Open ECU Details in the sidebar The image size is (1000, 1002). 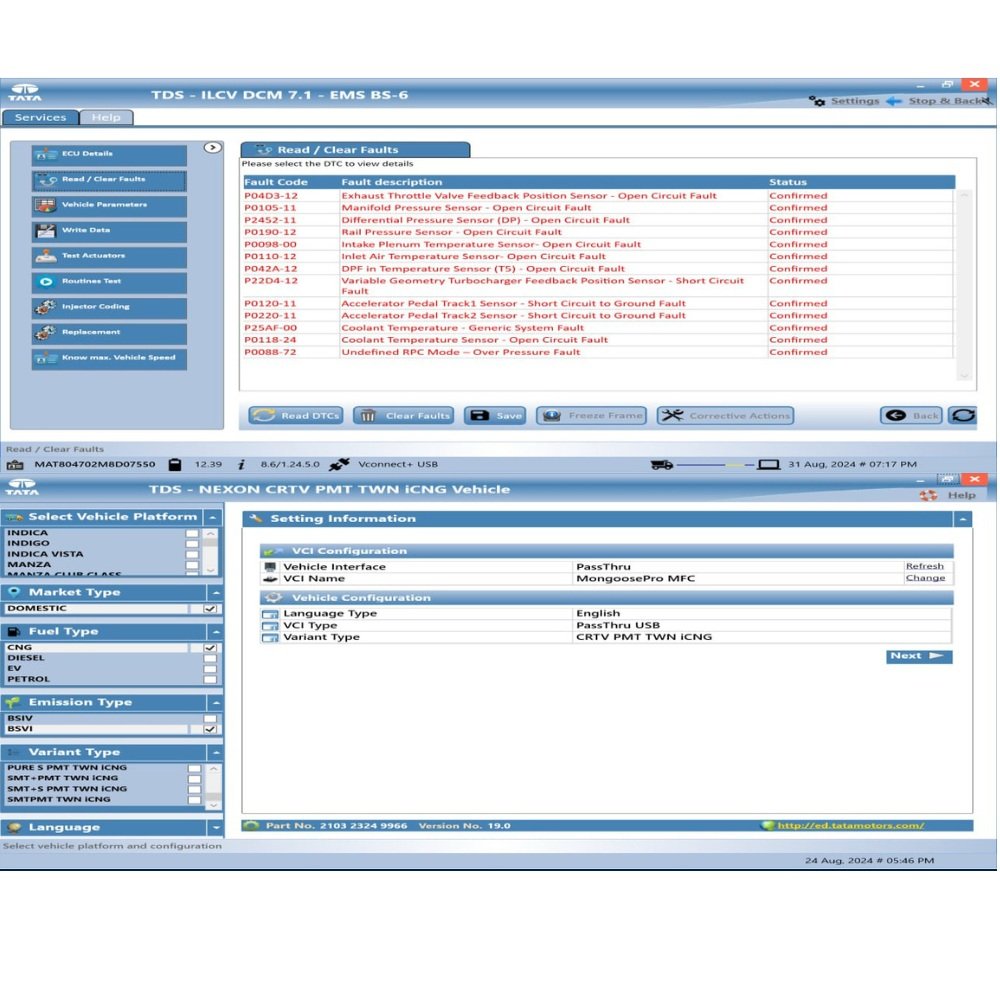[109, 155]
